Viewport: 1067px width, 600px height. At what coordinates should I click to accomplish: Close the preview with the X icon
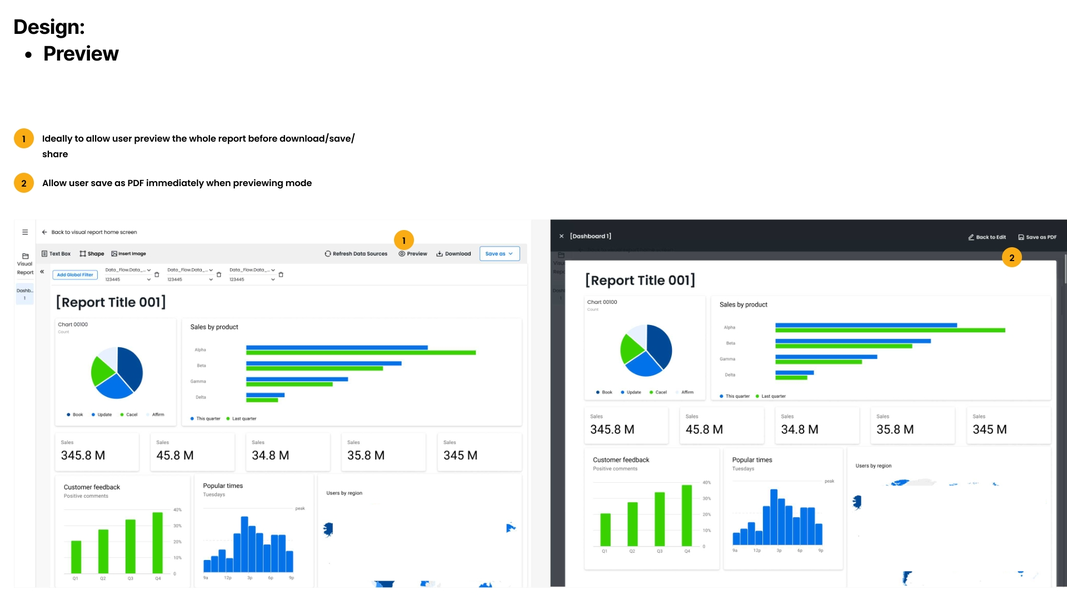[x=561, y=236]
